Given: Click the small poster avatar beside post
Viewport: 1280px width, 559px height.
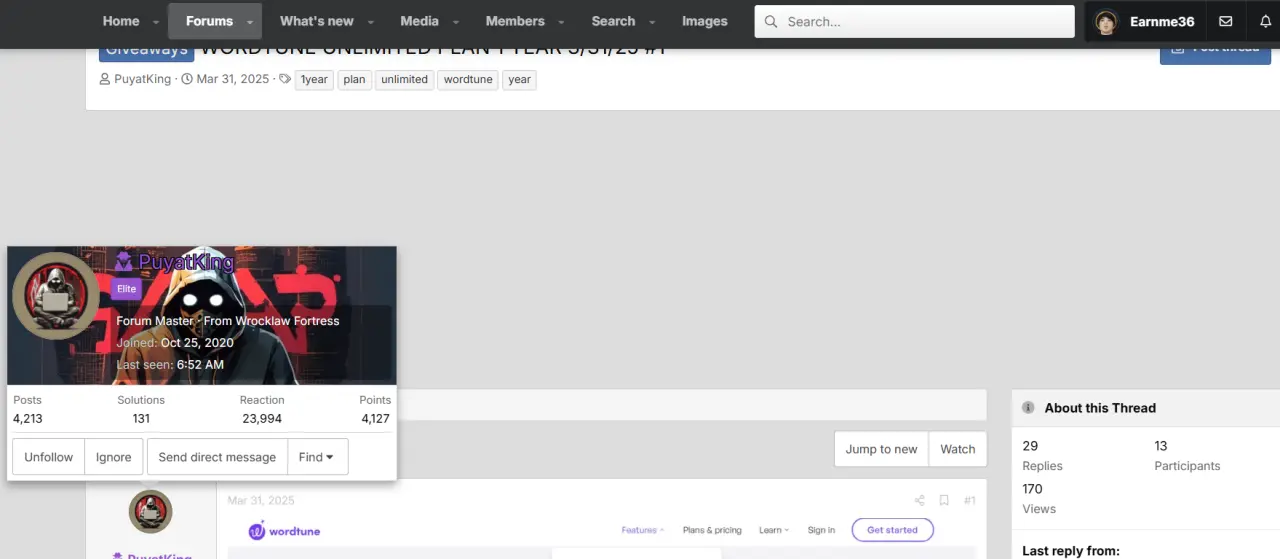Looking at the screenshot, I should click(151, 512).
